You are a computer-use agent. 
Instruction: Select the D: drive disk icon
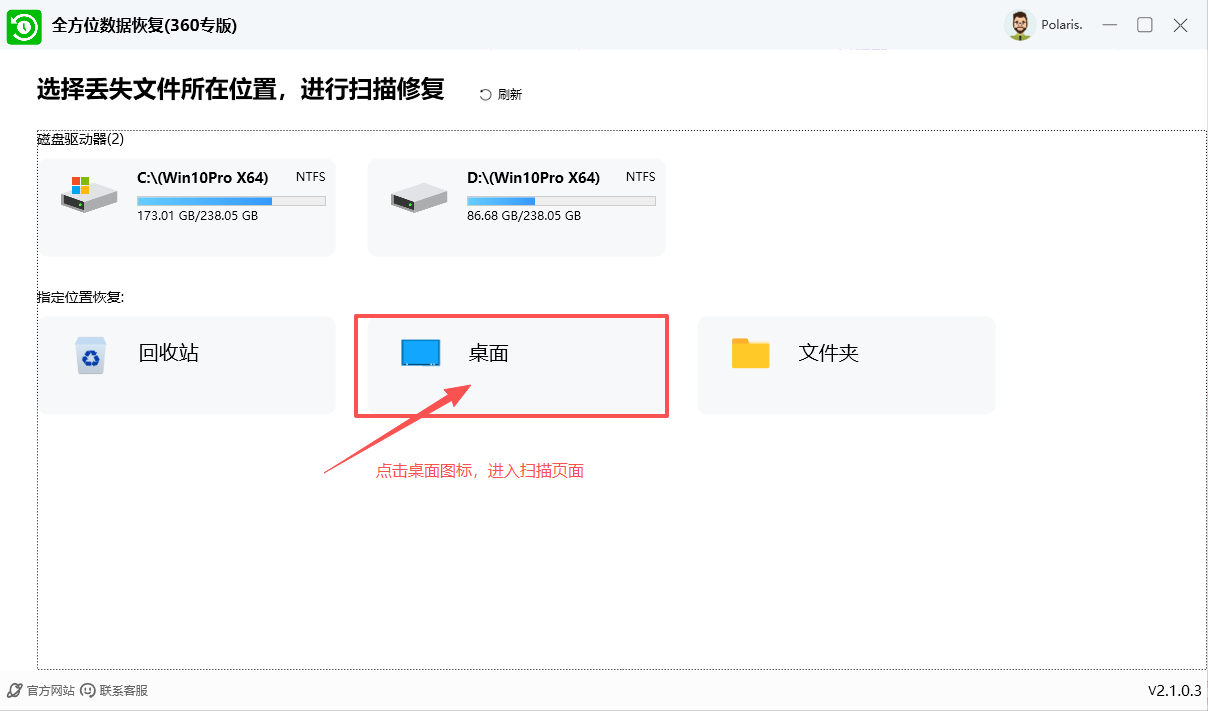418,196
